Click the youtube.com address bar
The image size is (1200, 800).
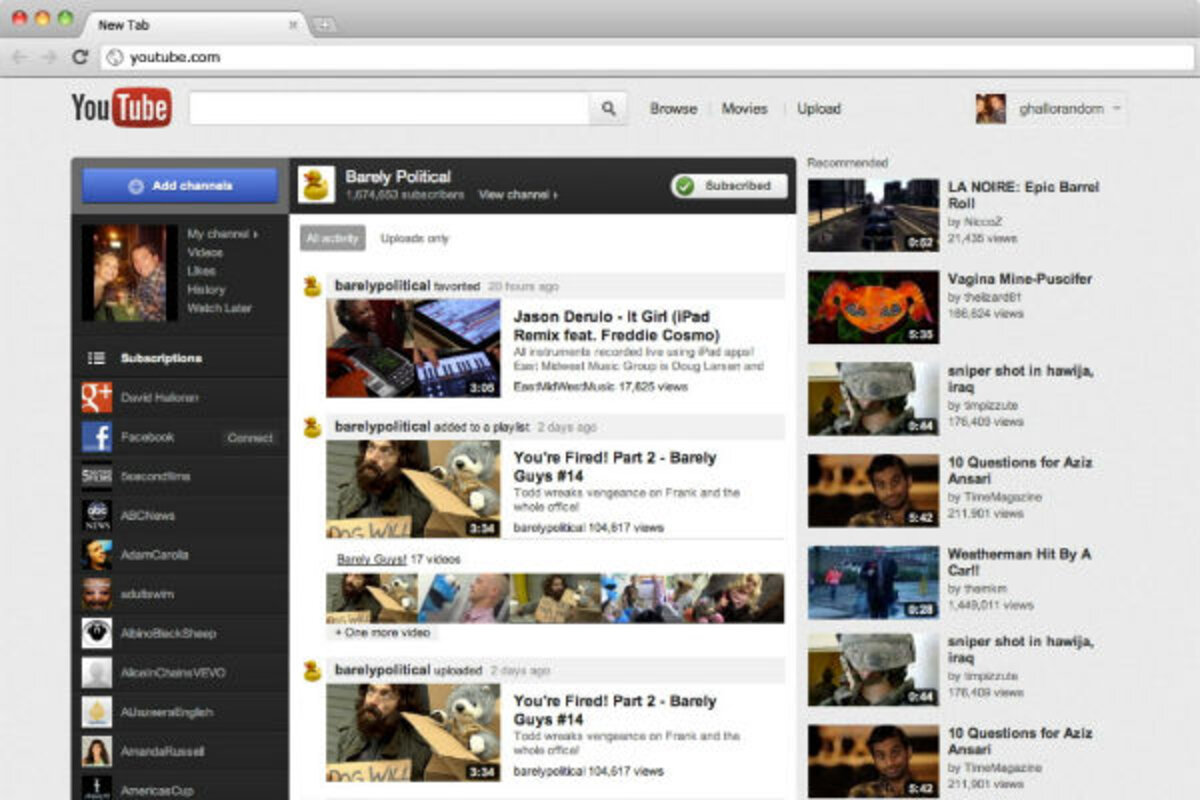click(x=645, y=57)
